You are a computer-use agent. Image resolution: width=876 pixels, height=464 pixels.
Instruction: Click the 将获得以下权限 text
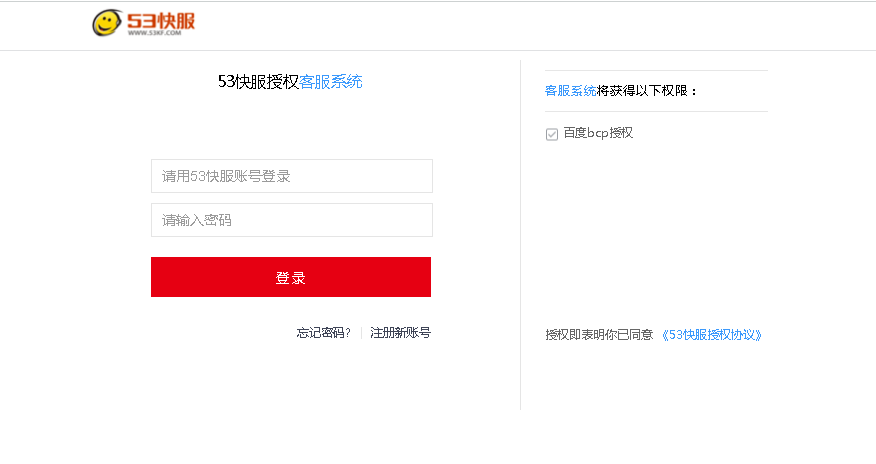pyautogui.click(x=647, y=91)
